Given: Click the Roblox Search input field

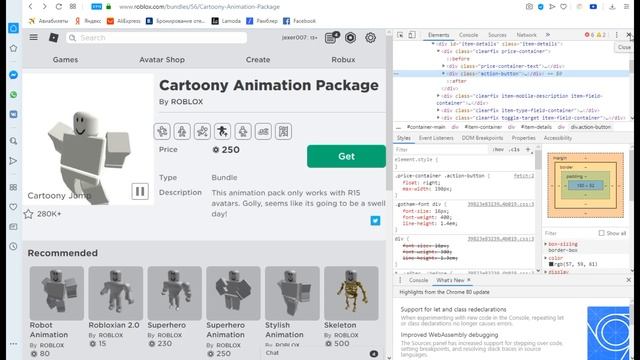Looking at the screenshot, I should pyautogui.click(x=156, y=38).
